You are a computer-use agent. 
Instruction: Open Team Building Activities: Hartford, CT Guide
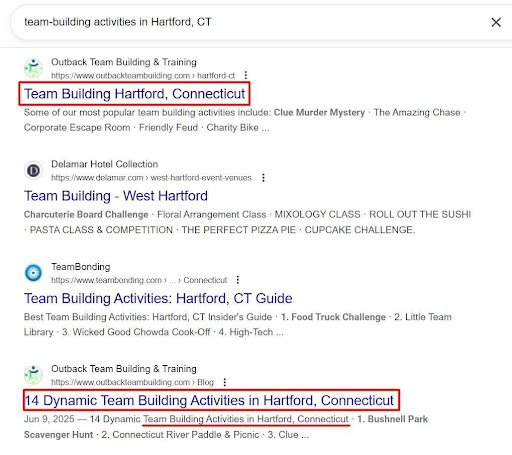coord(158,298)
